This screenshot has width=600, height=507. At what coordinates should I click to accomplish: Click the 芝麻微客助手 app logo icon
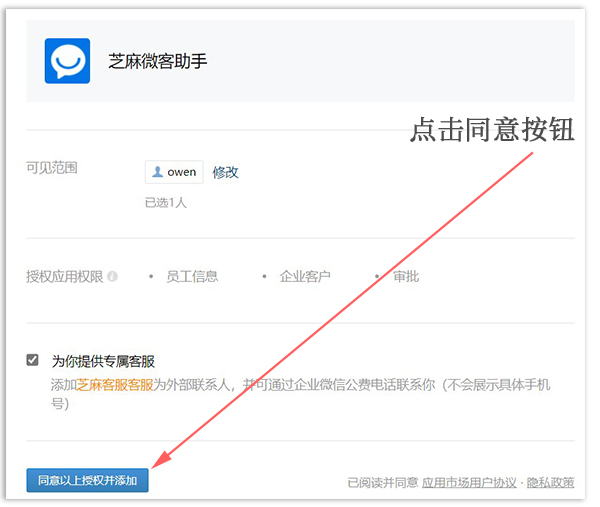pos(67,61)
